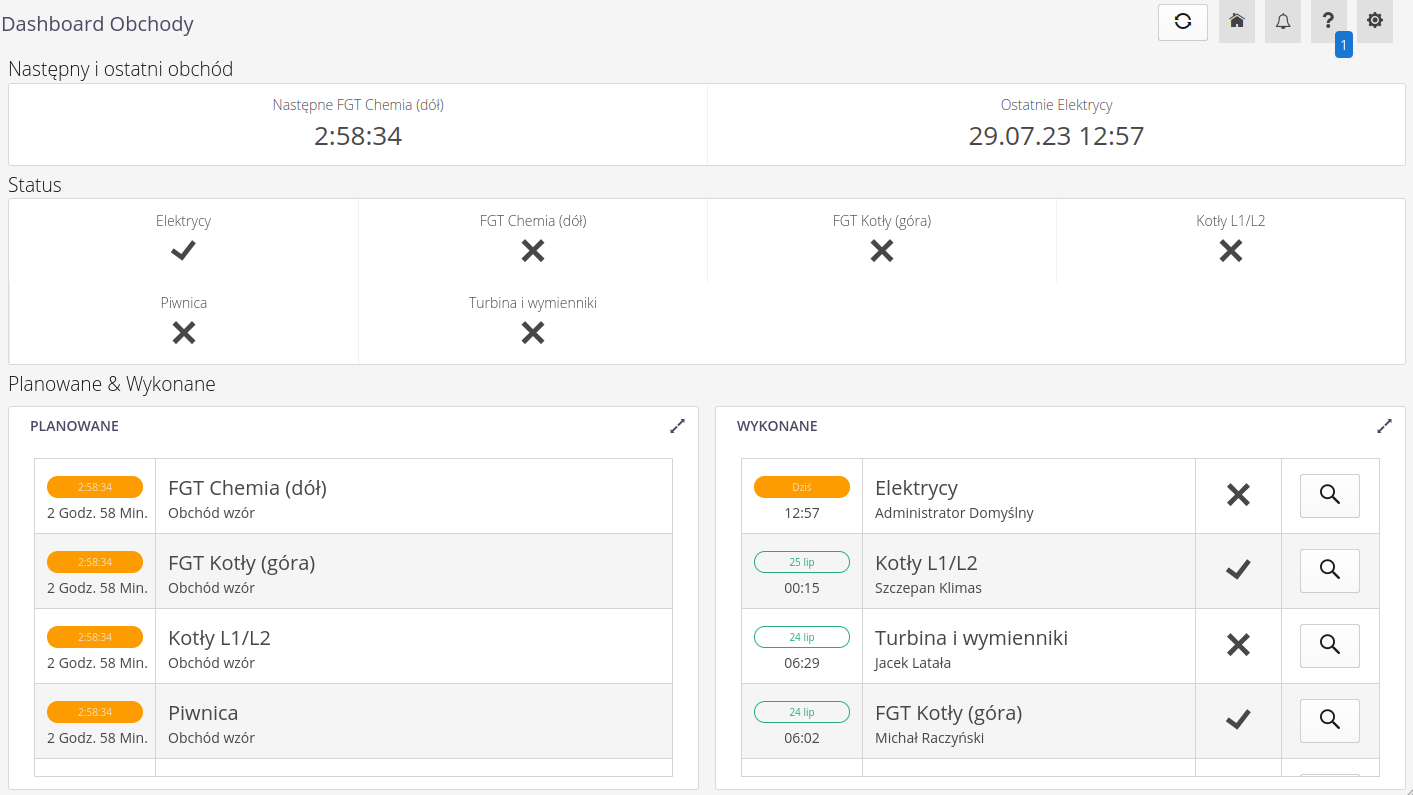Screen dimensions: 1413x795
Task: Click the 25 lip date badge
Action: point(801,562)
